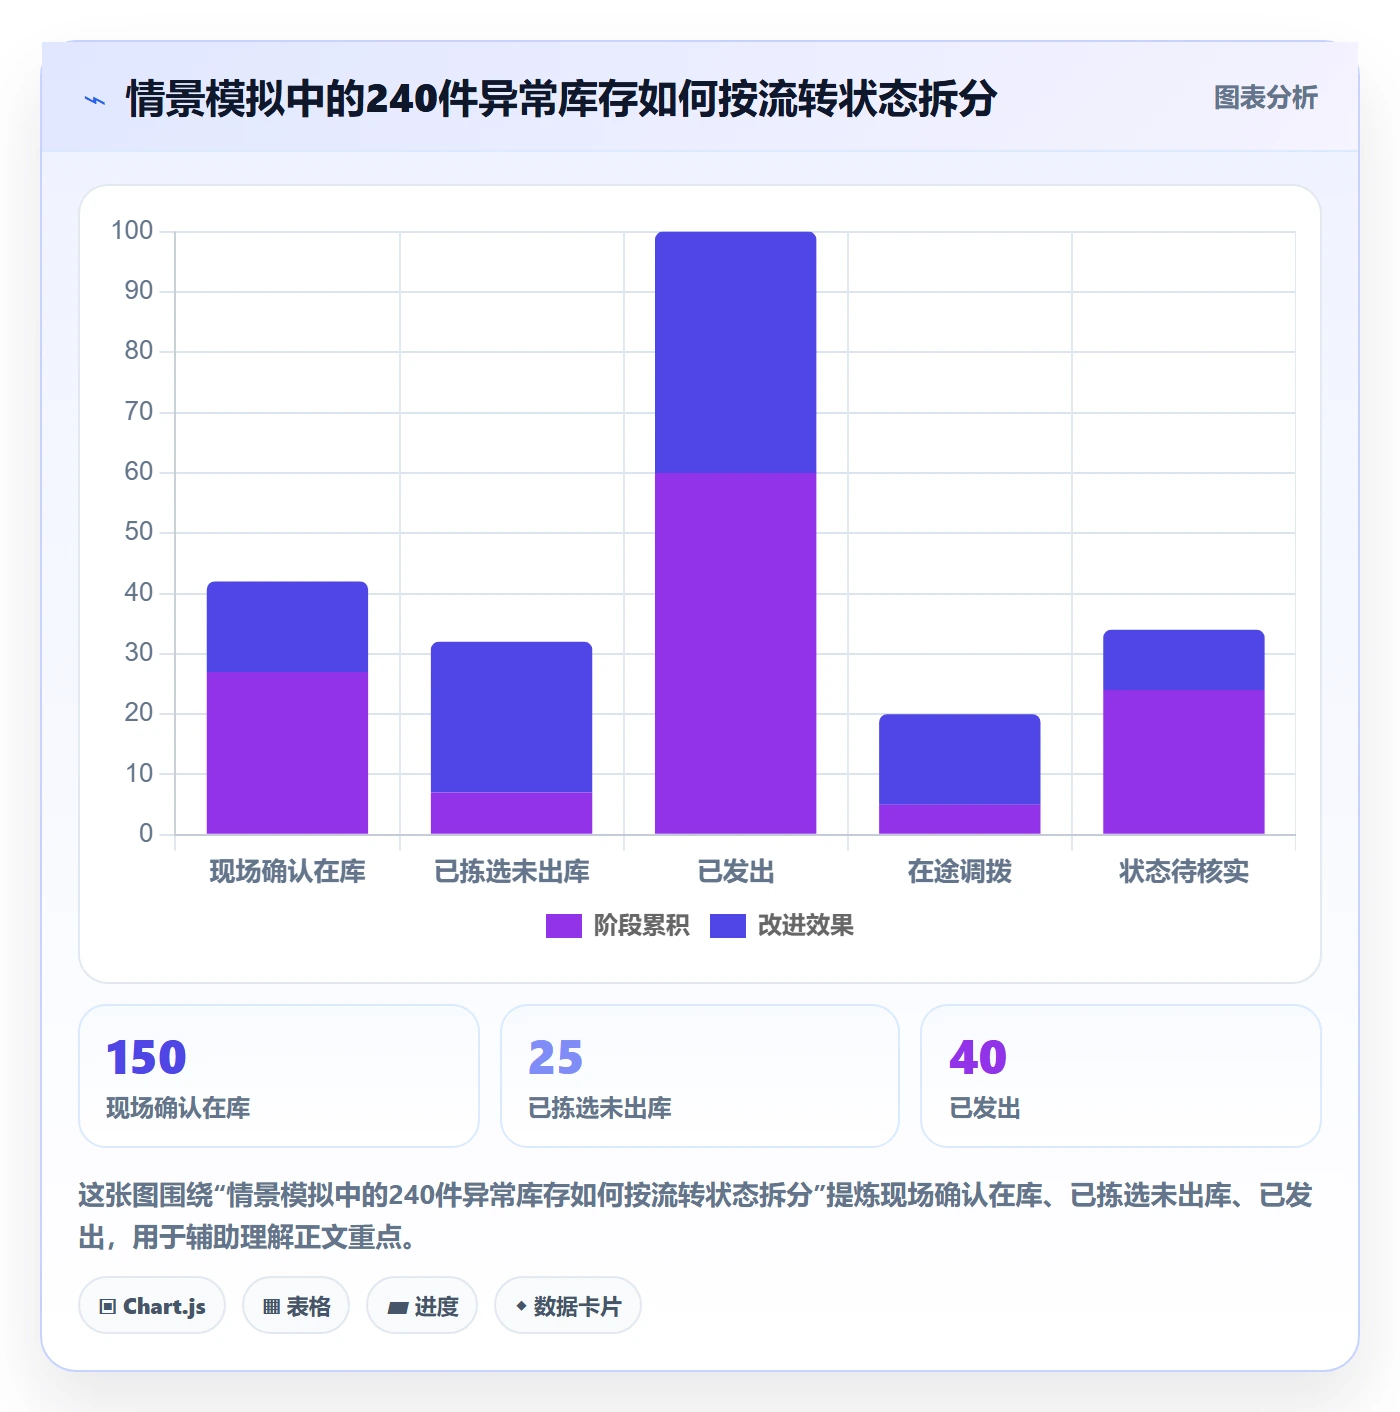Click the description paragraph starting 这张图围绕
This screenshot has width=1400, height=1412.
[x=695, y=1216]
